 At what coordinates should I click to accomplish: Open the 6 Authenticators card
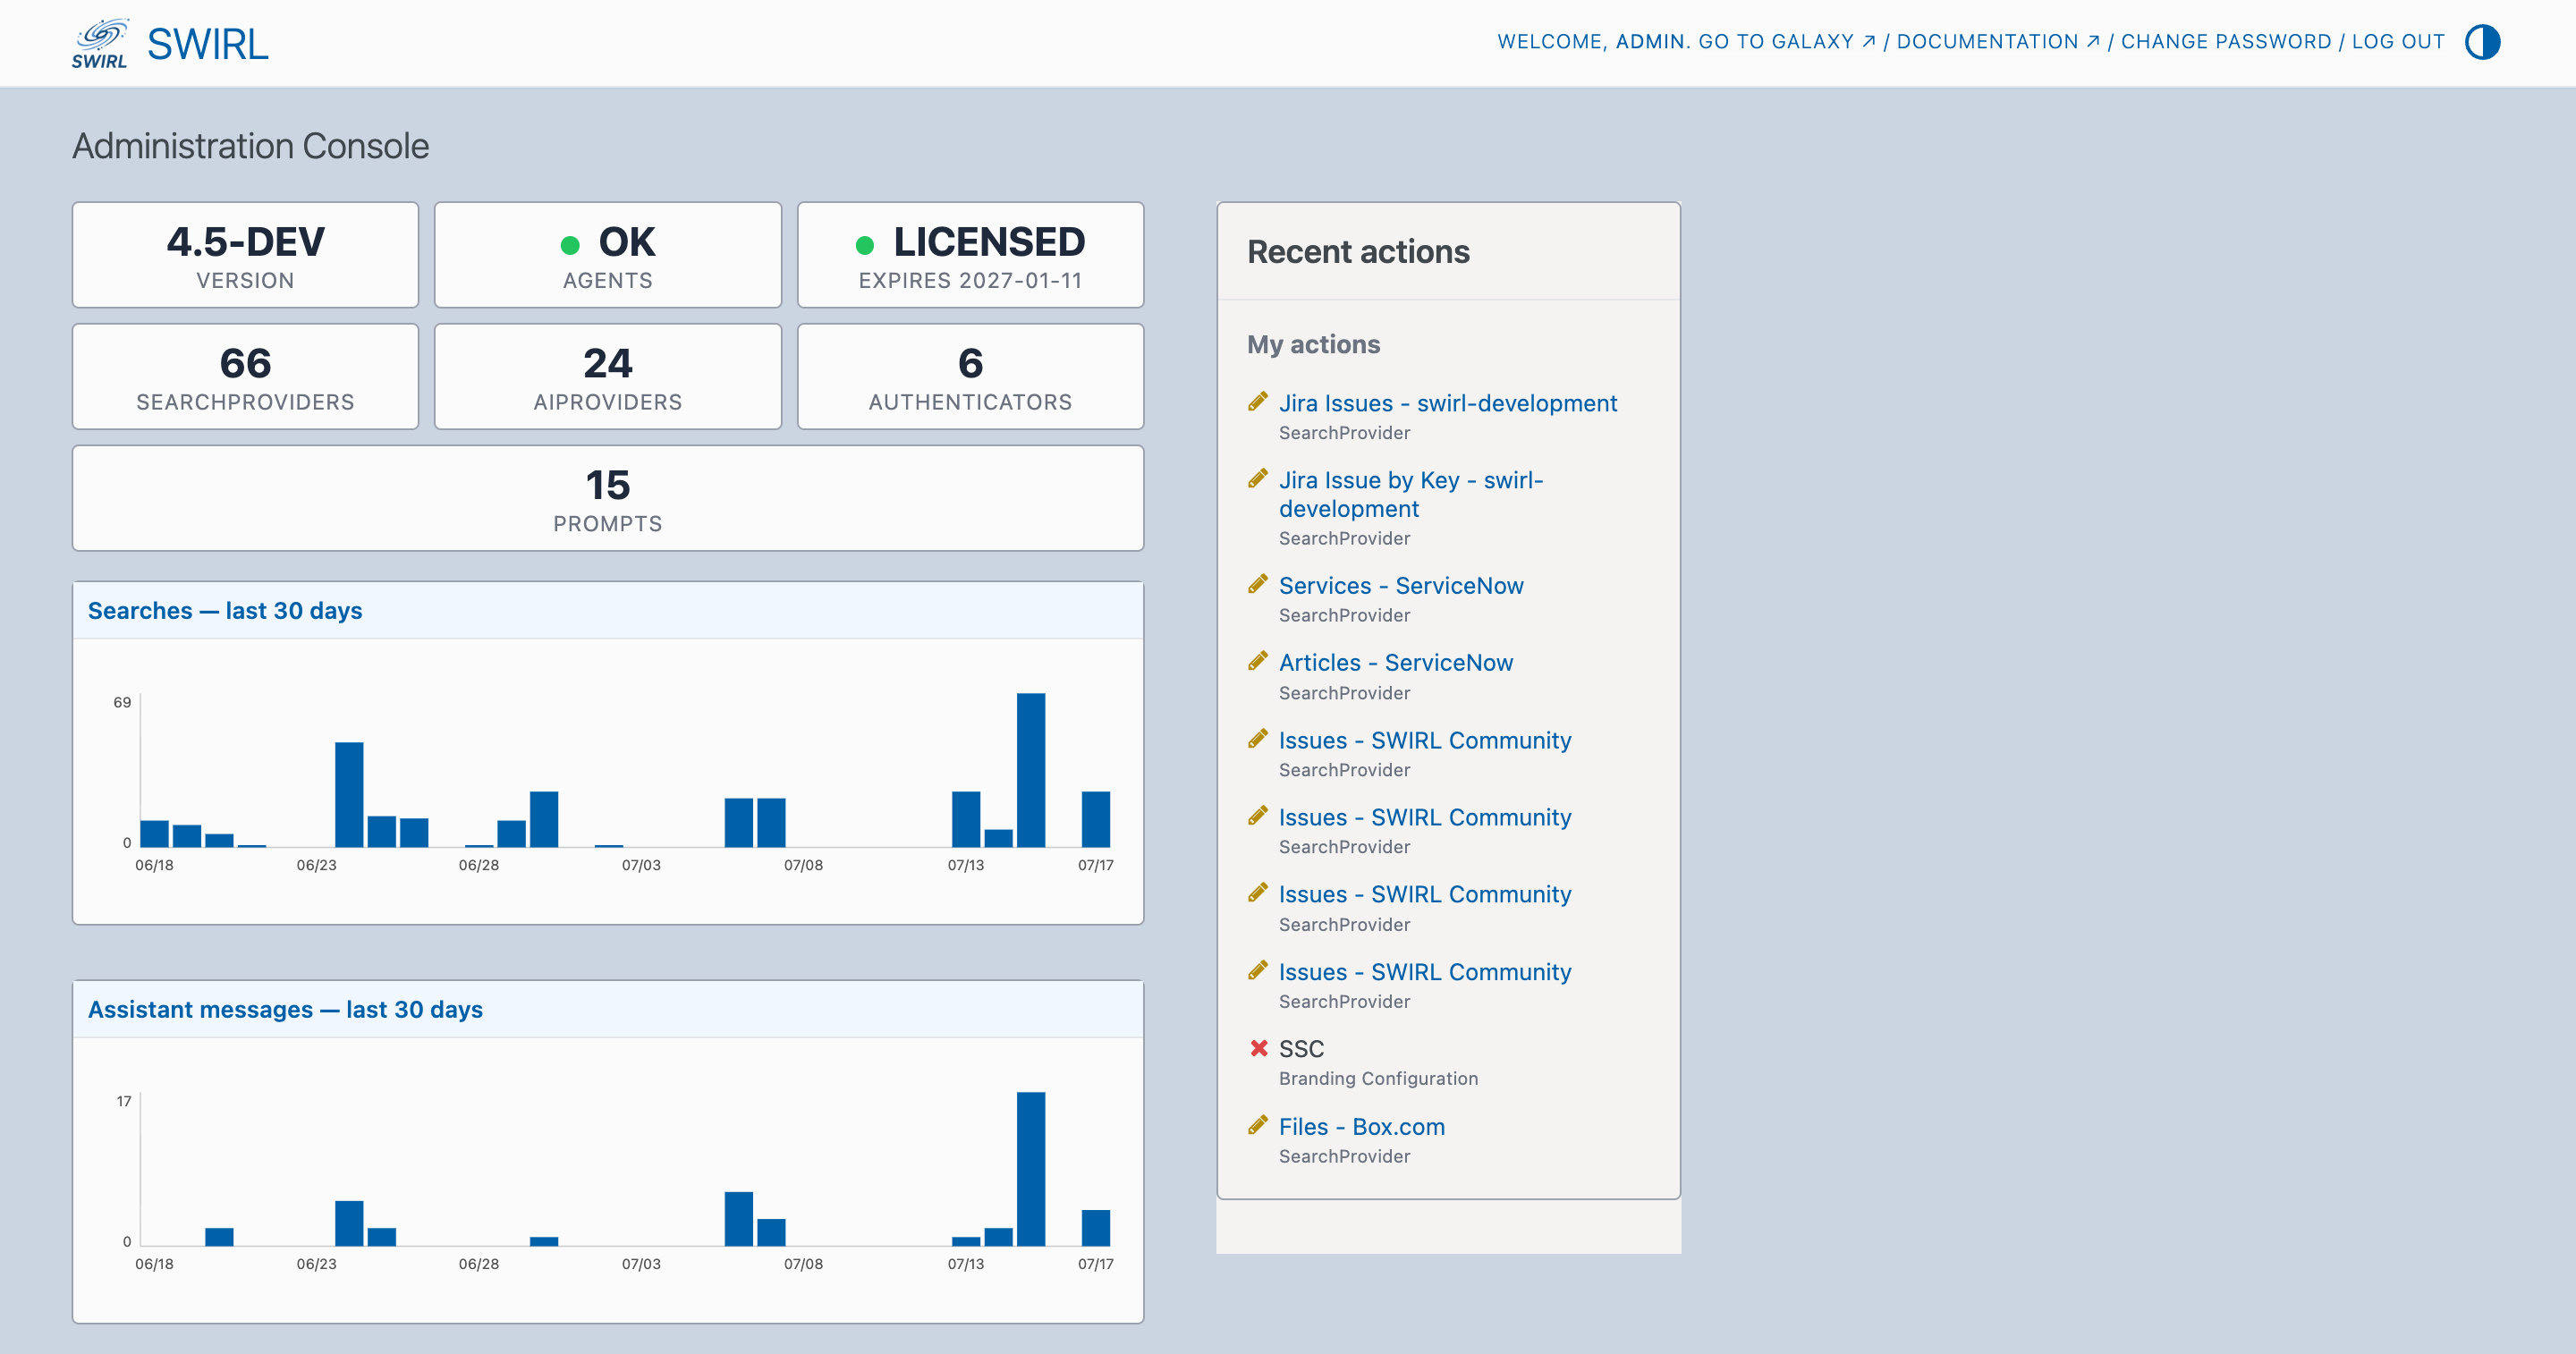point(970,377)
